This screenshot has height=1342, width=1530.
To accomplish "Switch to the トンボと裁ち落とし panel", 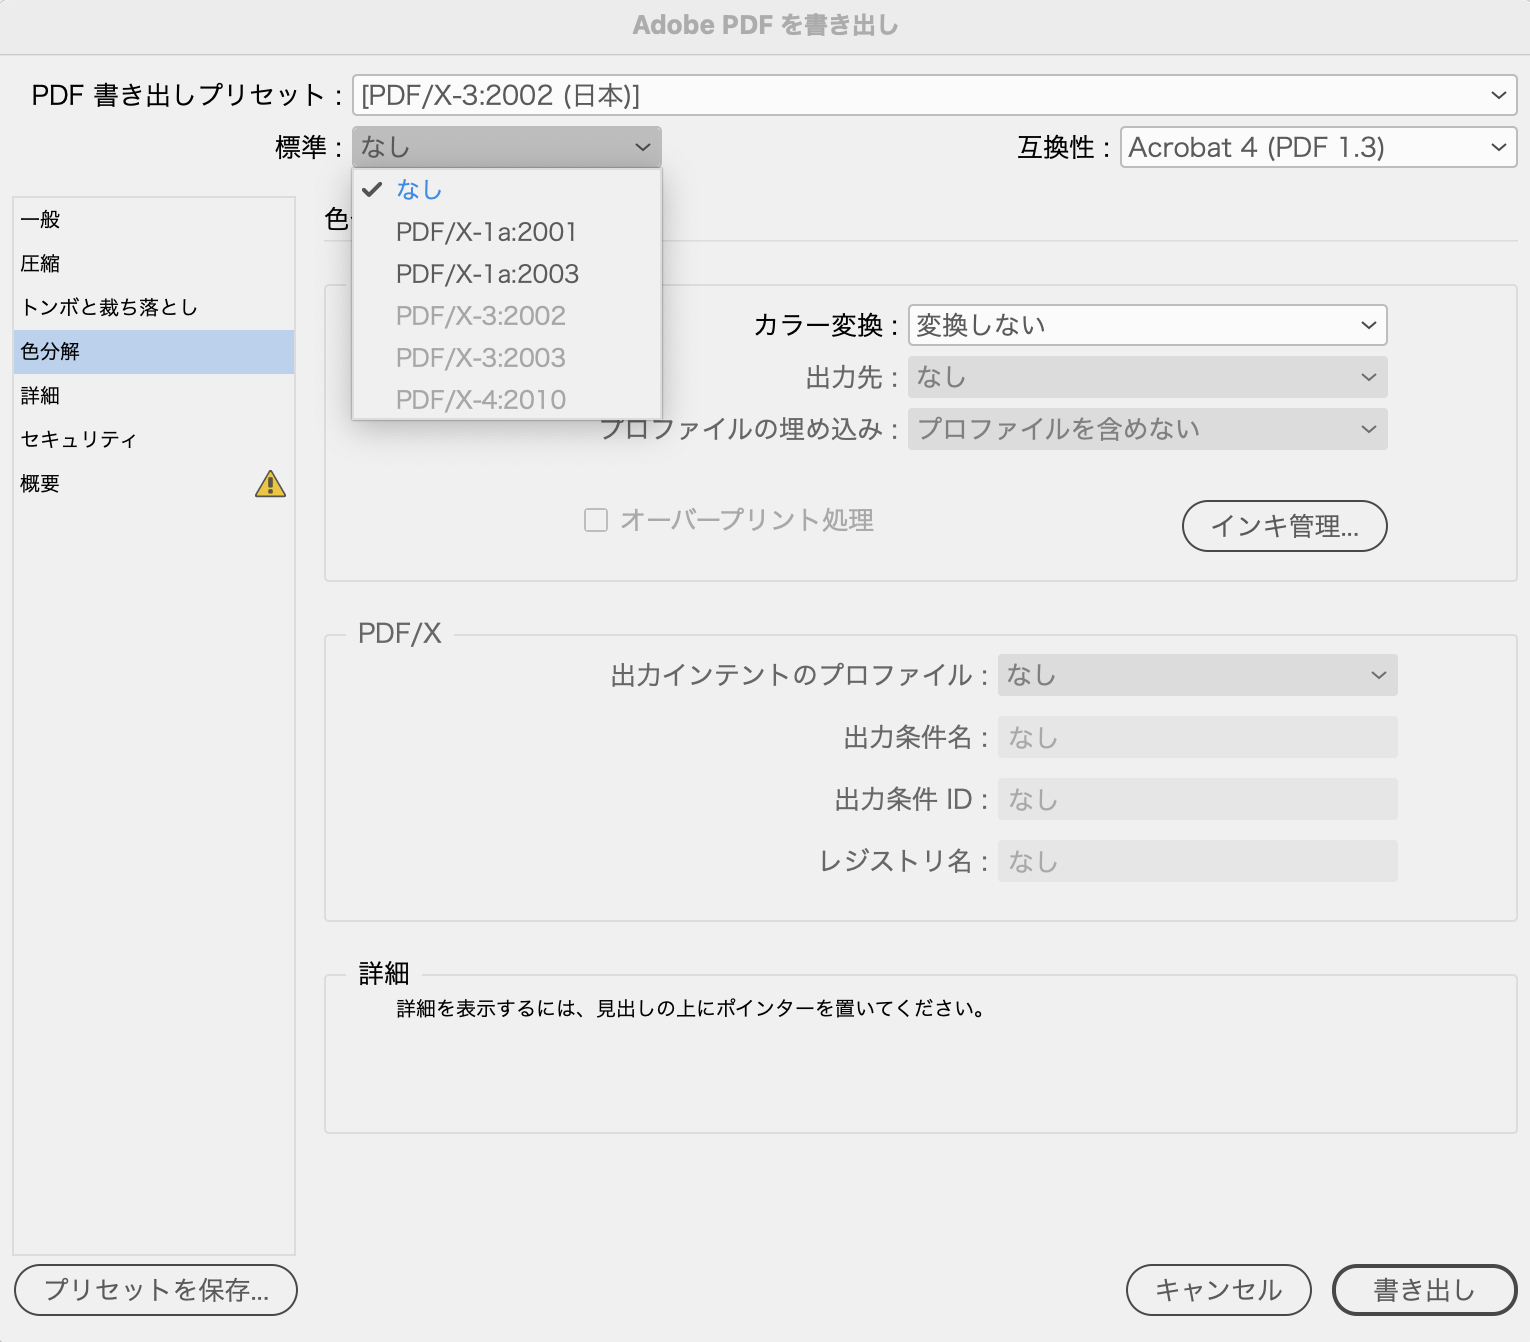I will (x=154, y=307).
